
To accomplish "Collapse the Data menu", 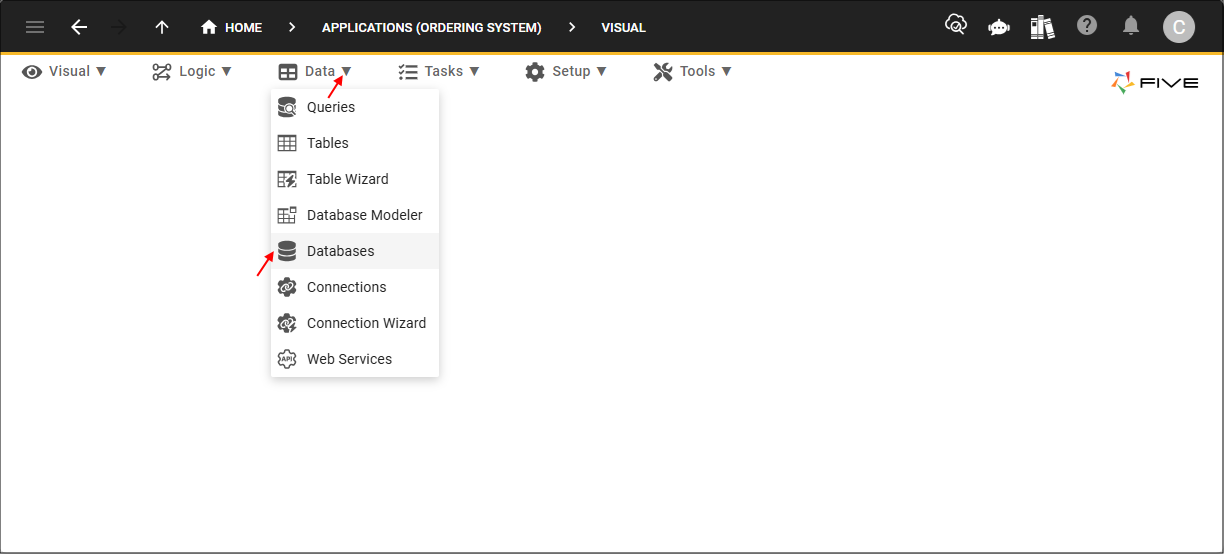I will click(x=315, y=71).
